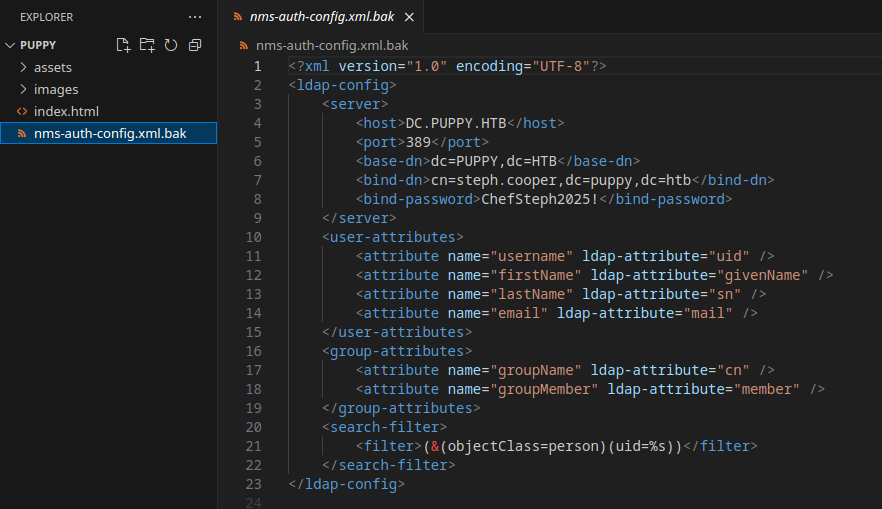Switch to the nms-auth-config.xml.bak tab
Screen dimensions: 882x509
pyautogui.click(x=320, y=18)
